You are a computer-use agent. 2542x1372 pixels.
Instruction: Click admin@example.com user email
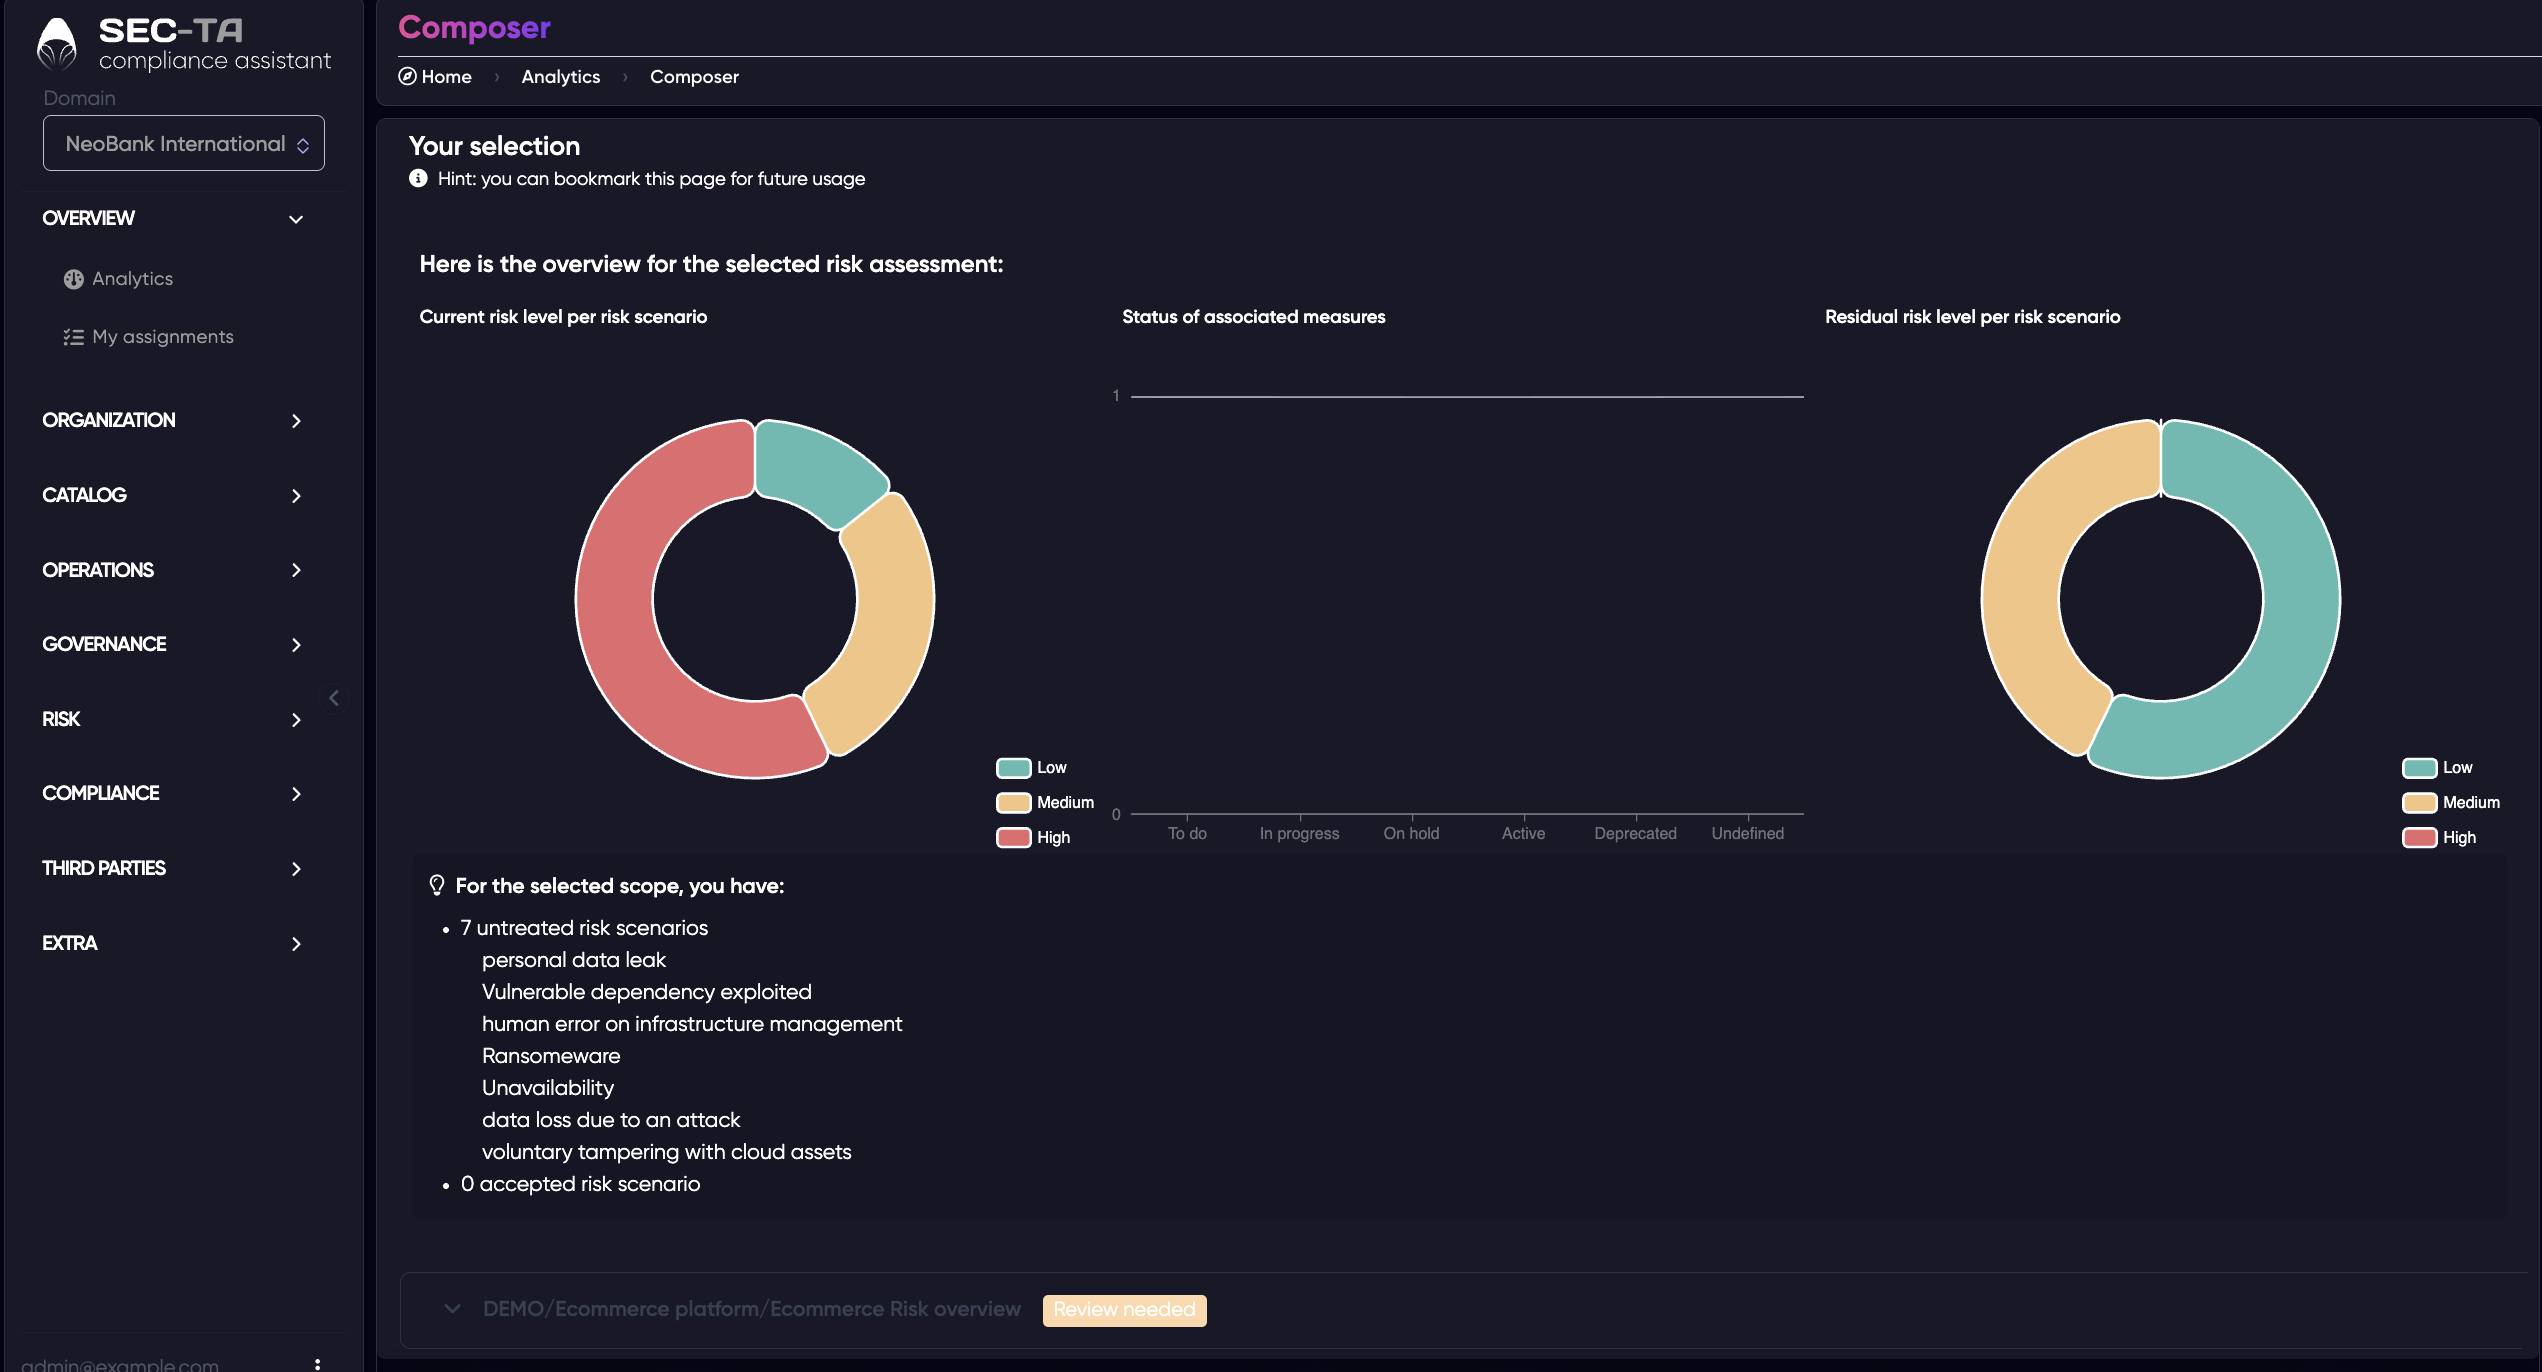[x=120, y=1364]
